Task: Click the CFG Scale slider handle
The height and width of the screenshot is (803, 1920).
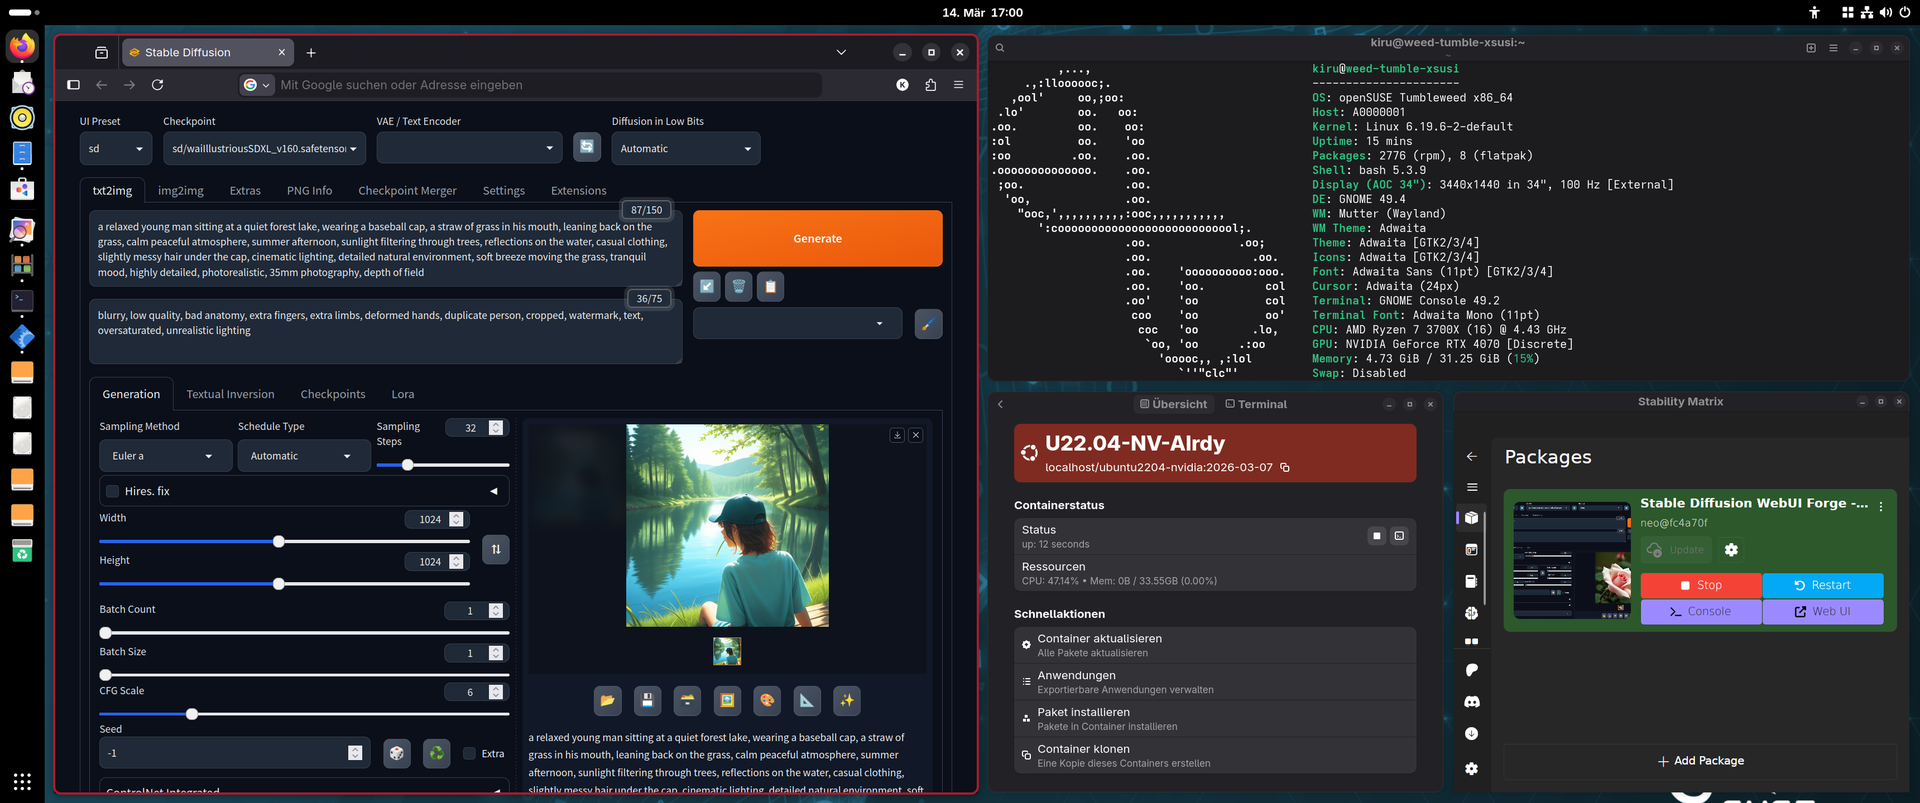Action: (x=192, y=714)
